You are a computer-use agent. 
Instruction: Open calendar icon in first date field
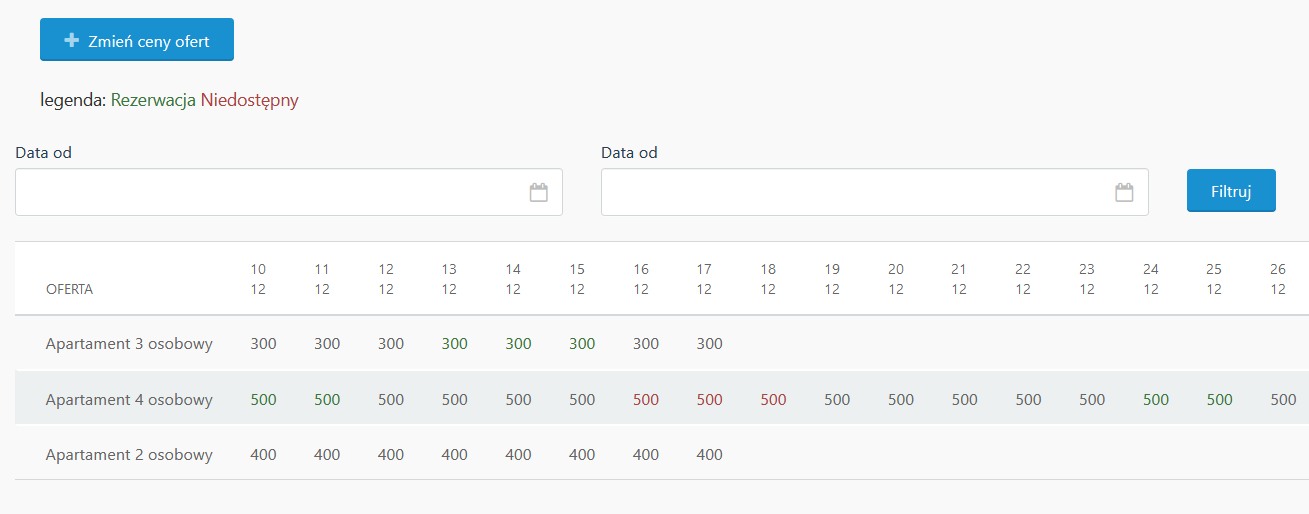coord(539,192)
